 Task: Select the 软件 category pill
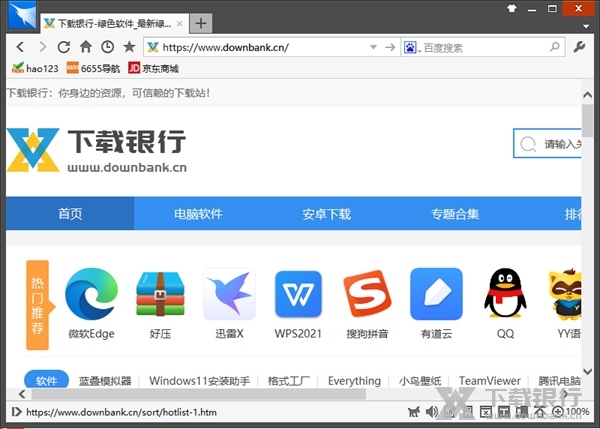coord(46,380)
